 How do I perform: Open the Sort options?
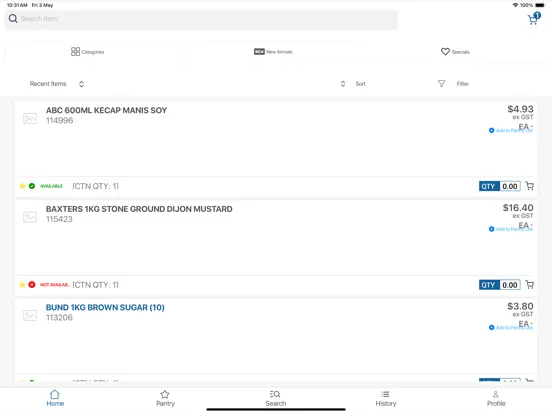pyautogui.click(x=360, y=84)
